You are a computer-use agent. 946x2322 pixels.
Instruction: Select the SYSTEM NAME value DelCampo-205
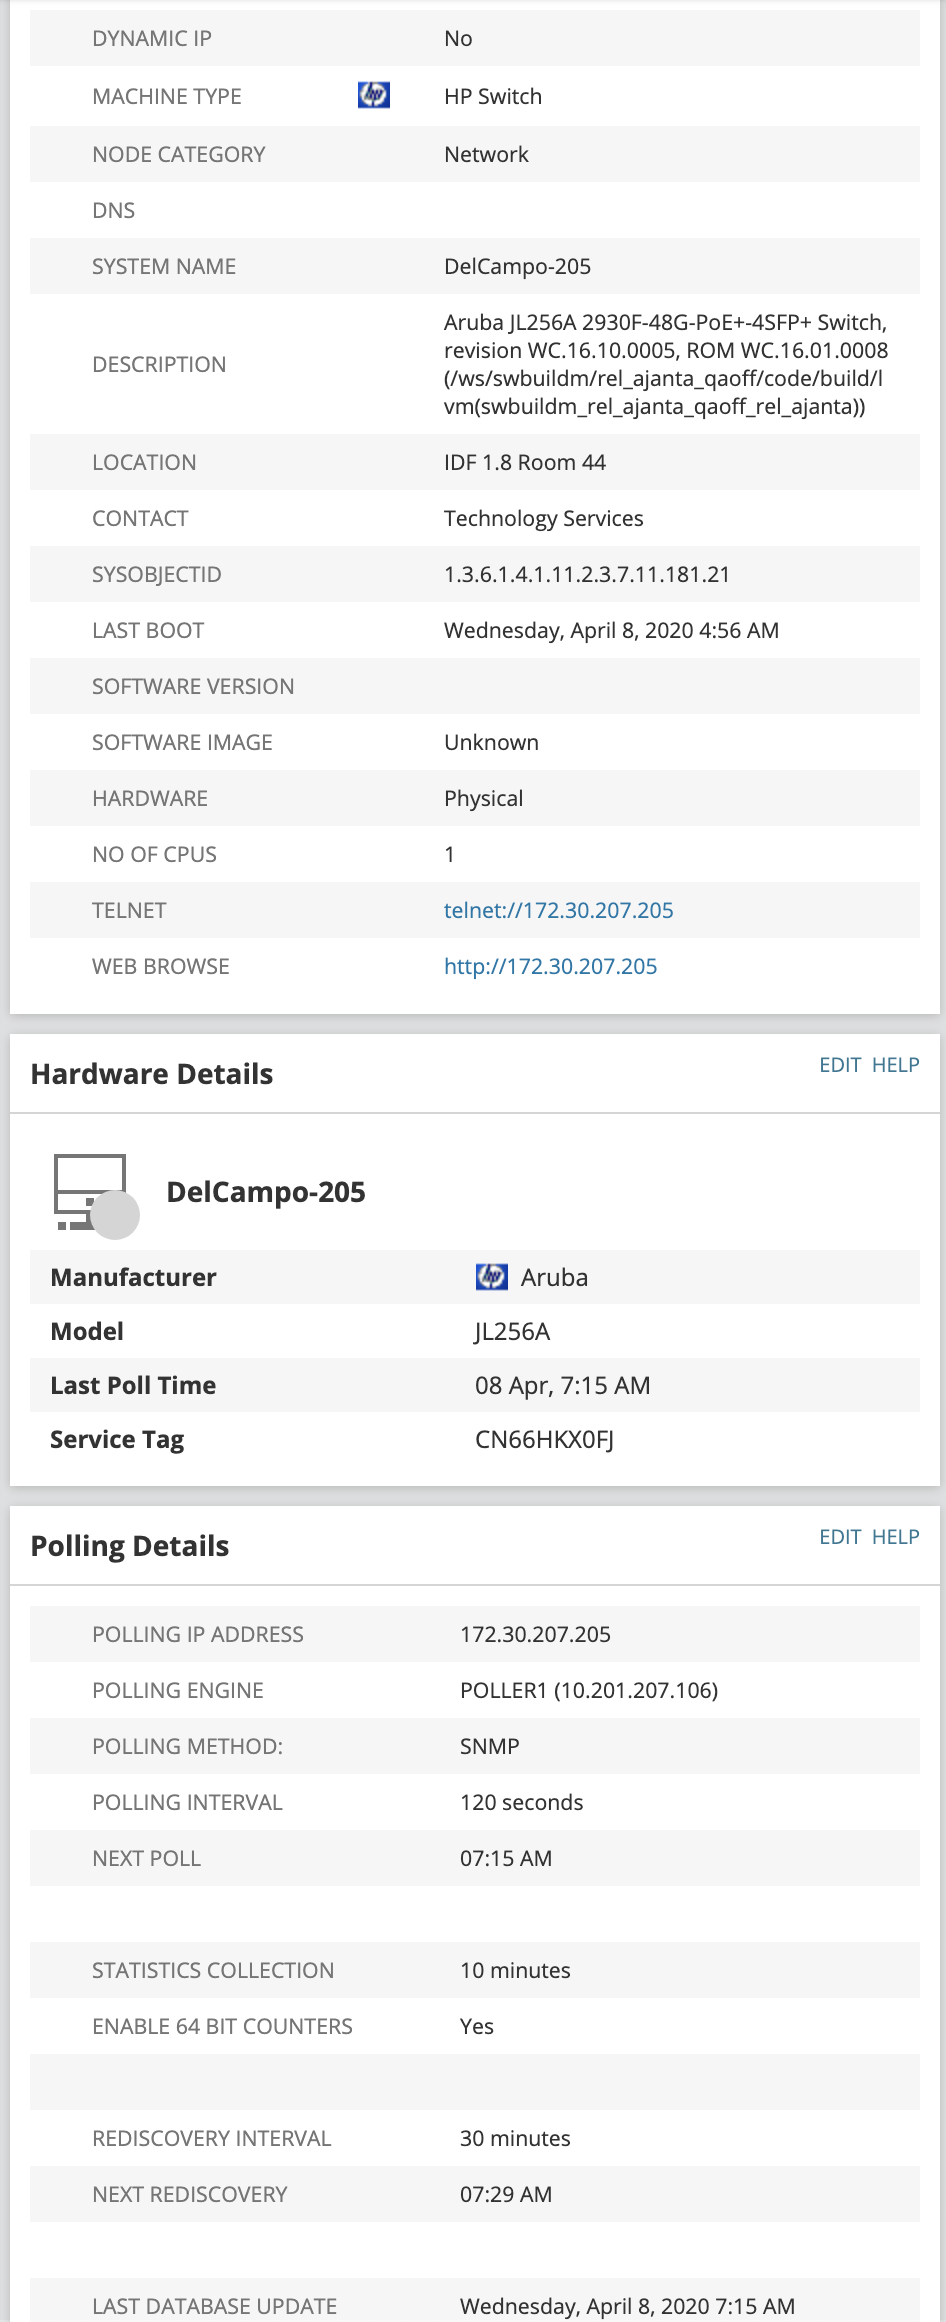(517, 267)
